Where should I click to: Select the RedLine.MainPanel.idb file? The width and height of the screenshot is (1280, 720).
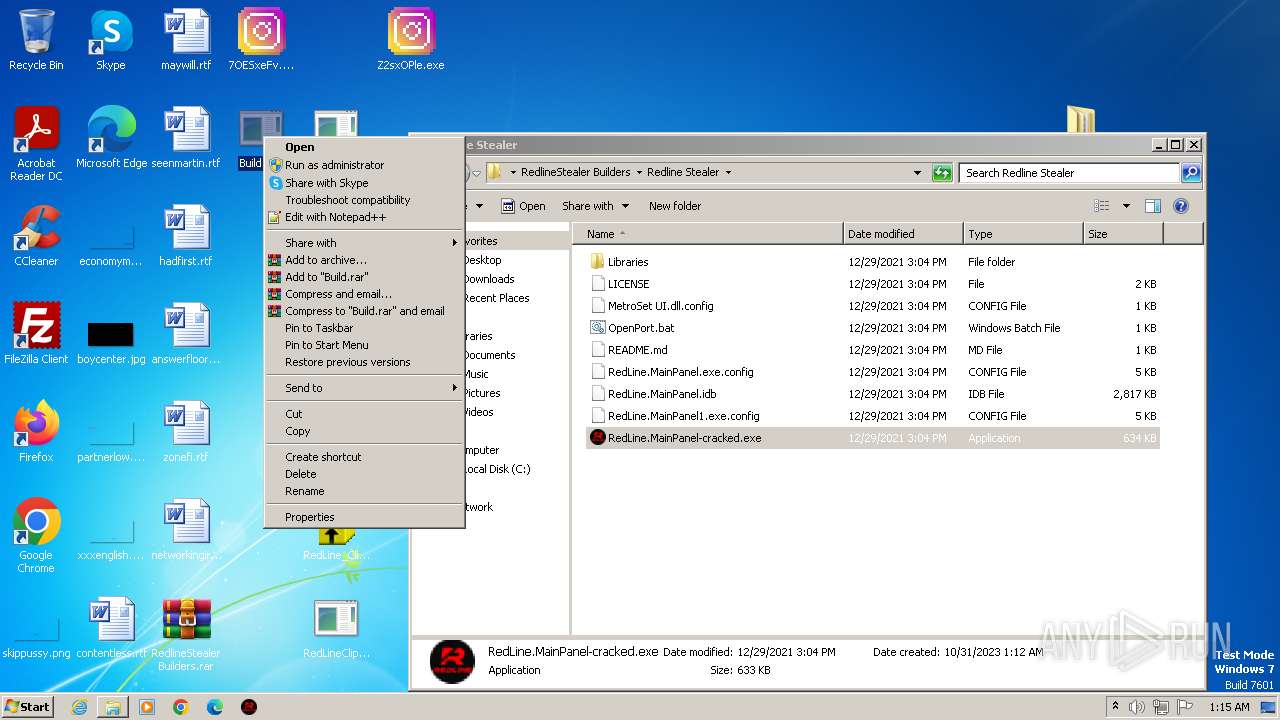click(872, 394)
